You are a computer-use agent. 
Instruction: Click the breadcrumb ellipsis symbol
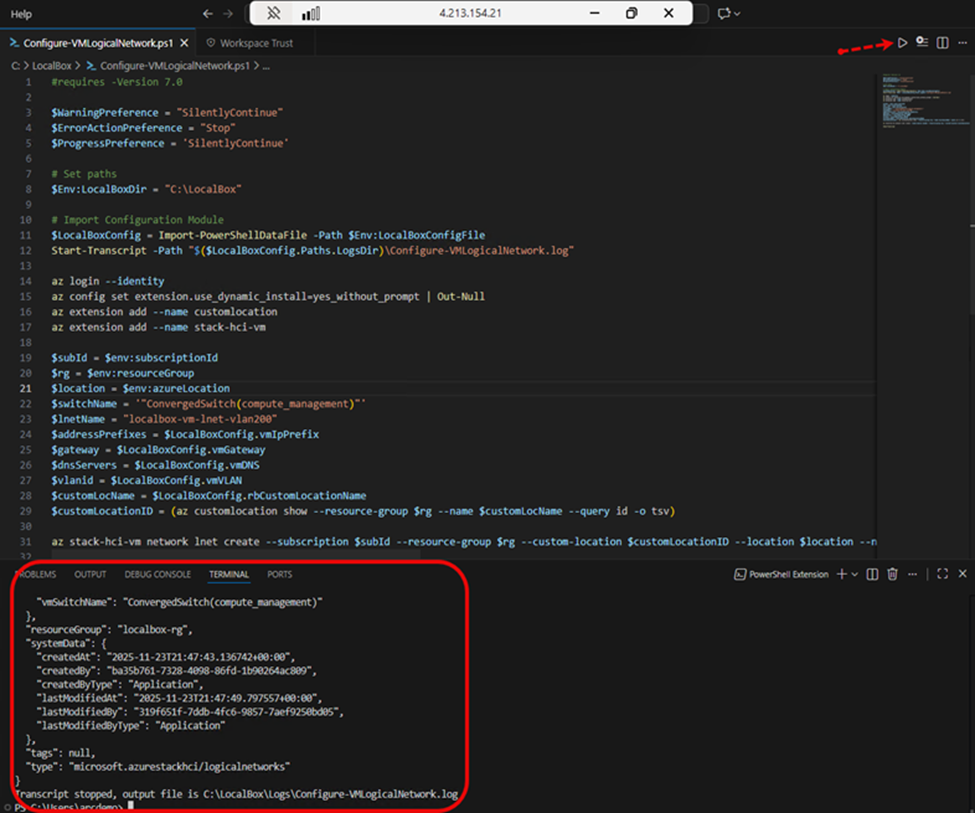[x=266, y=66]
